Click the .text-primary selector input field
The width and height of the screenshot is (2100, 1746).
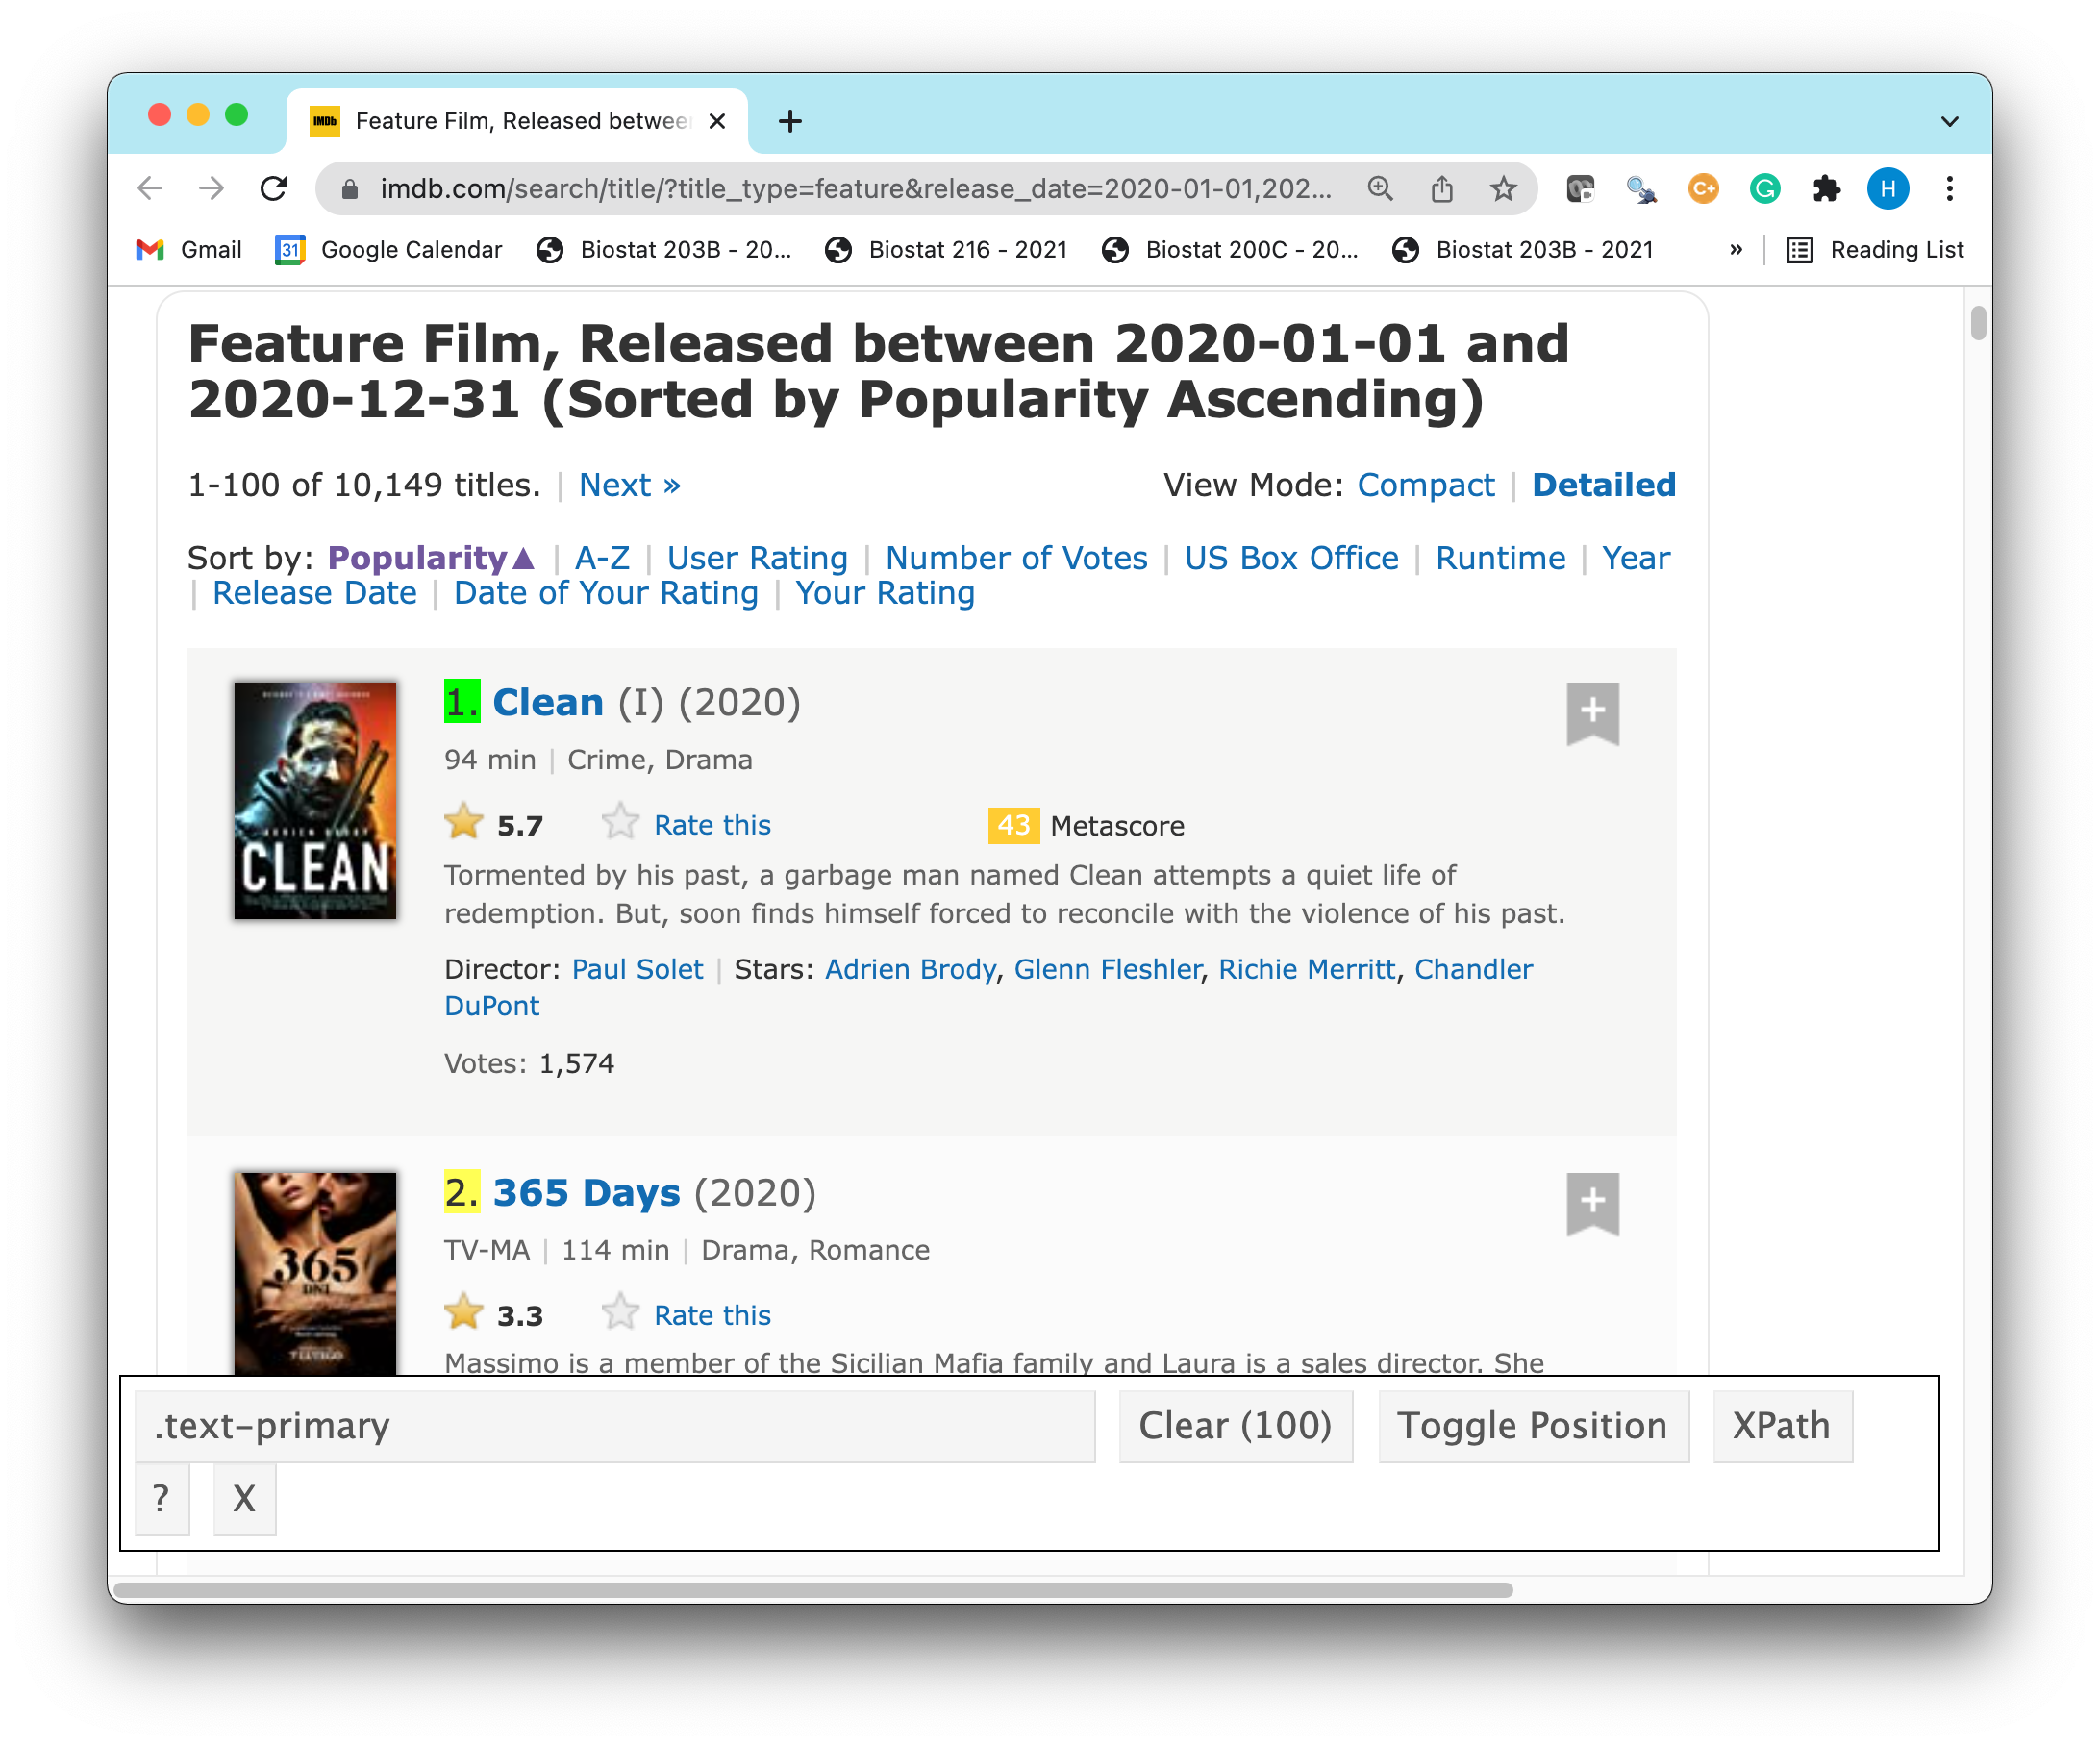pyautogui.click(x=614, y=1425)
